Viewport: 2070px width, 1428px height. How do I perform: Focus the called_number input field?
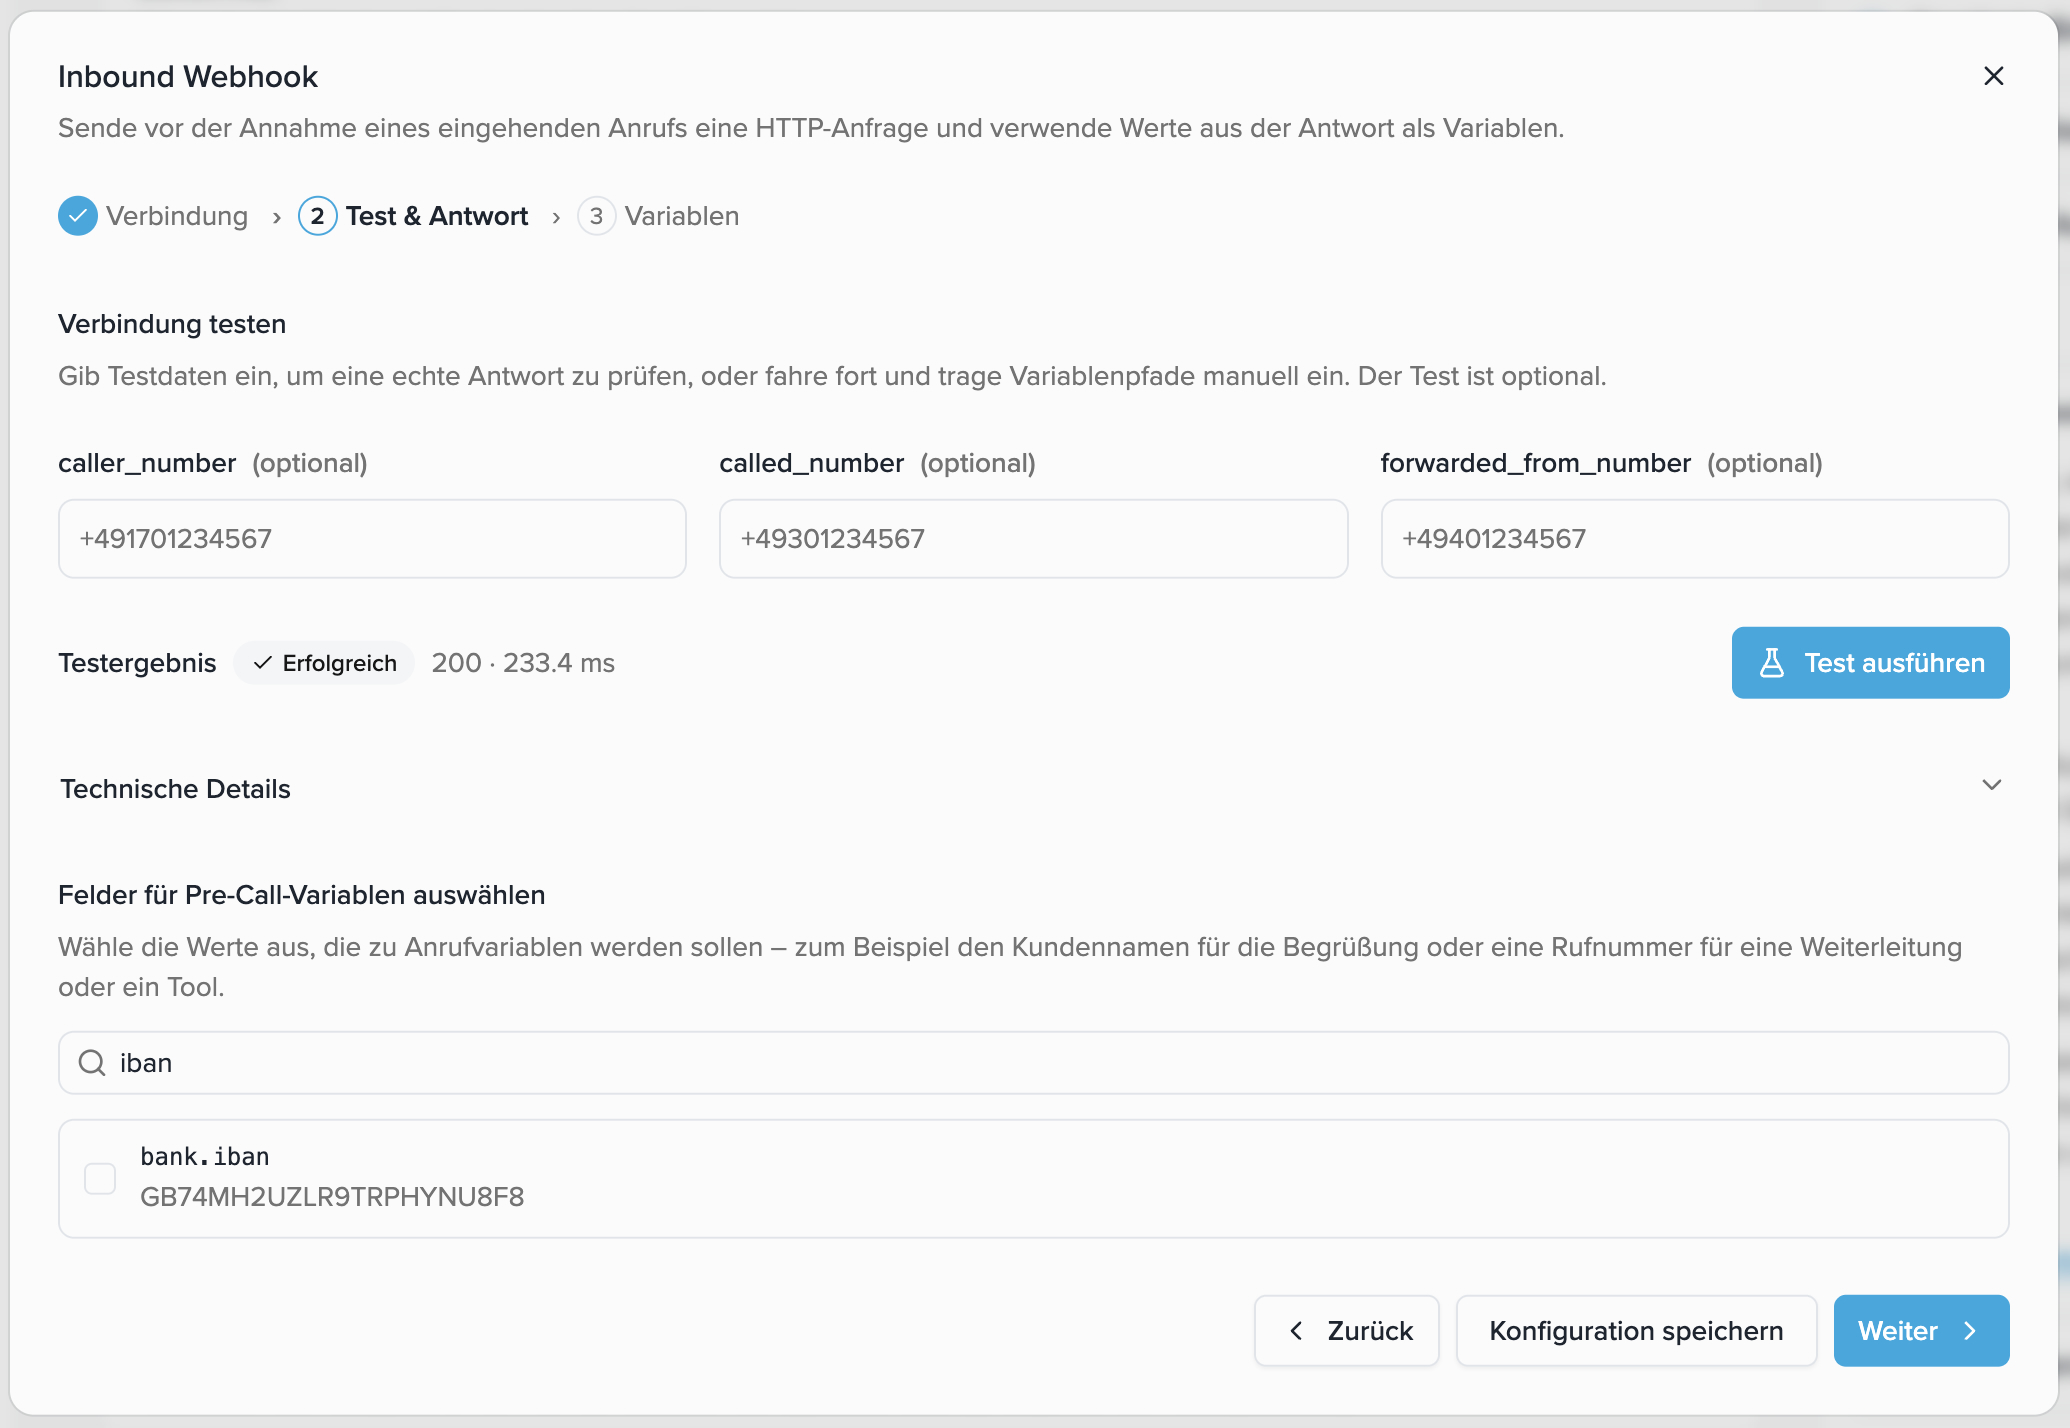tap(1033, 539)
